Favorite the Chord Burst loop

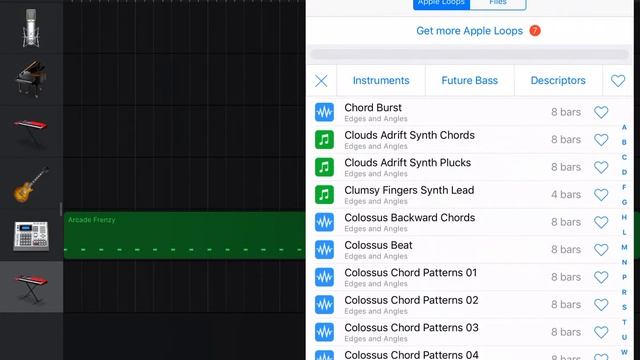point(601,112)
